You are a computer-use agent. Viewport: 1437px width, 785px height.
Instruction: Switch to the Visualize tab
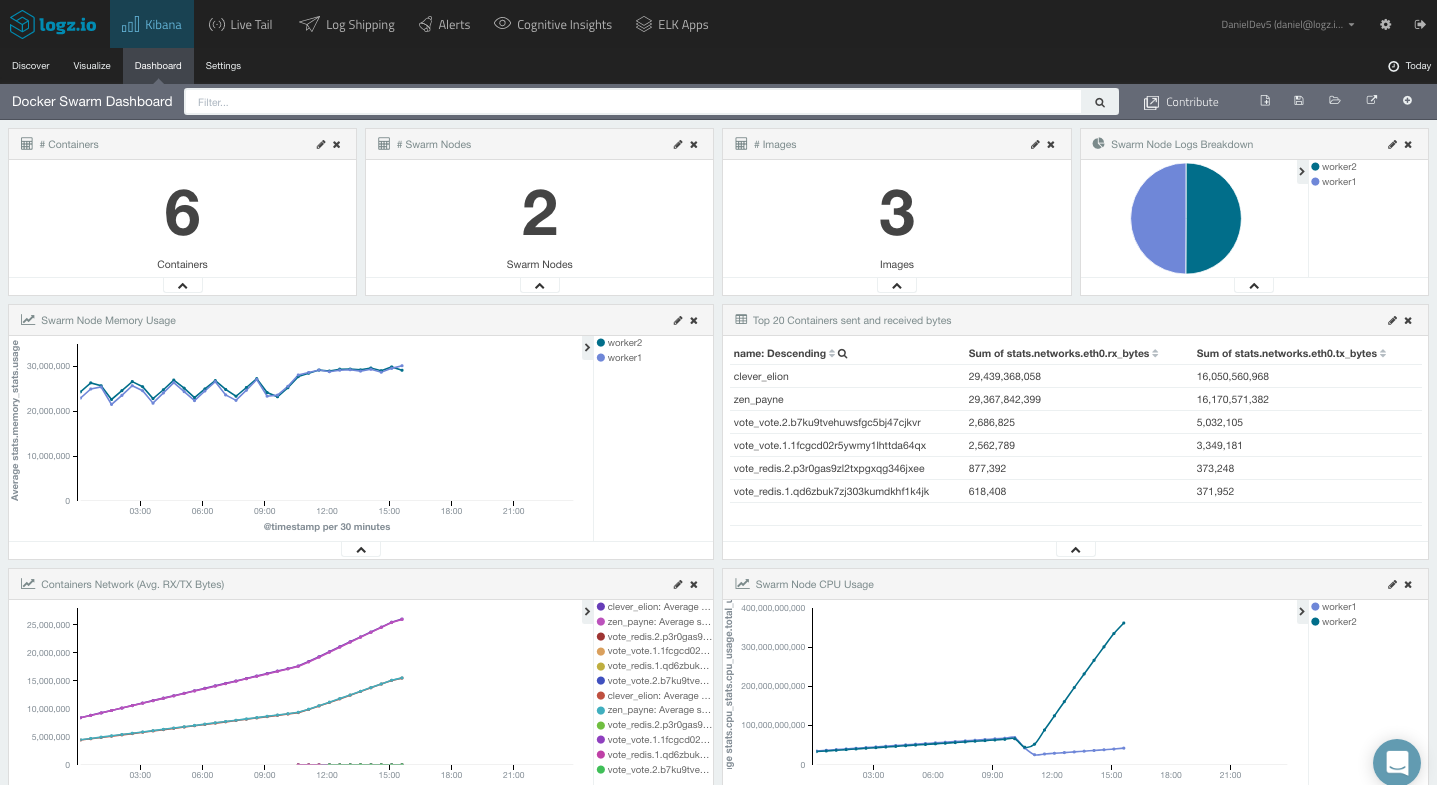pyautogui.click(x=92, y=66)
